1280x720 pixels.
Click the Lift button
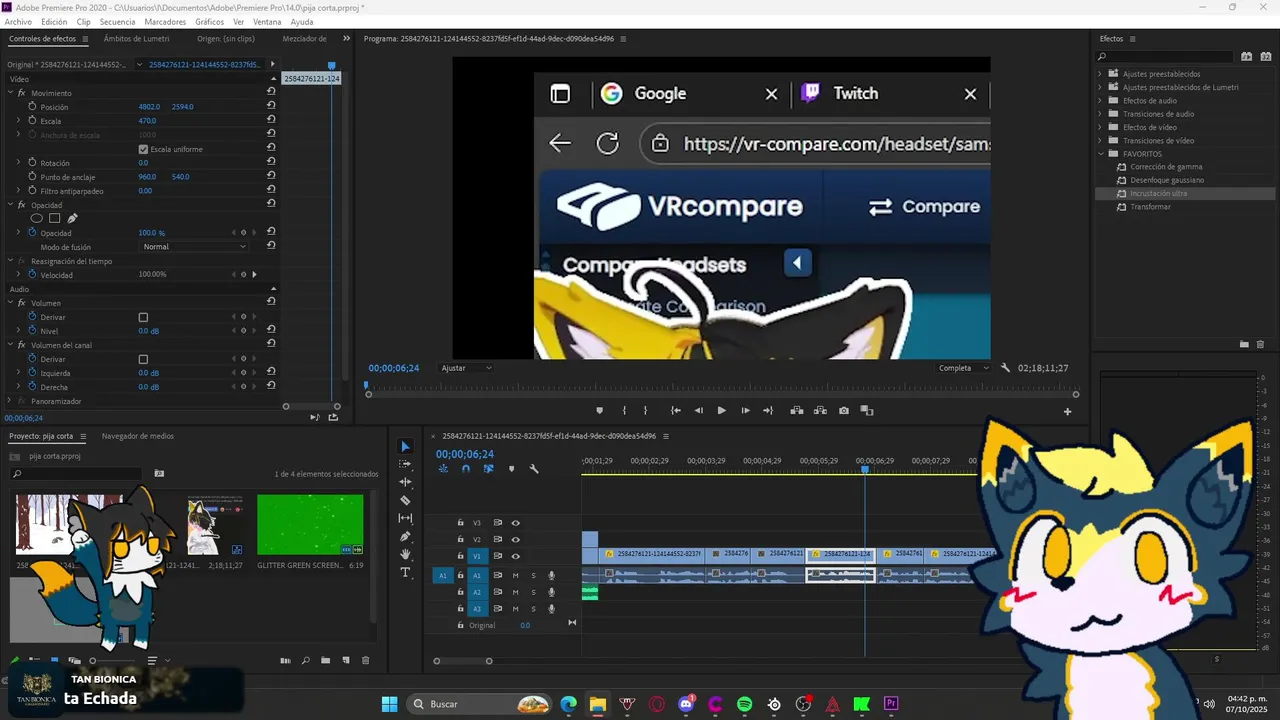[x=797, y=410]
